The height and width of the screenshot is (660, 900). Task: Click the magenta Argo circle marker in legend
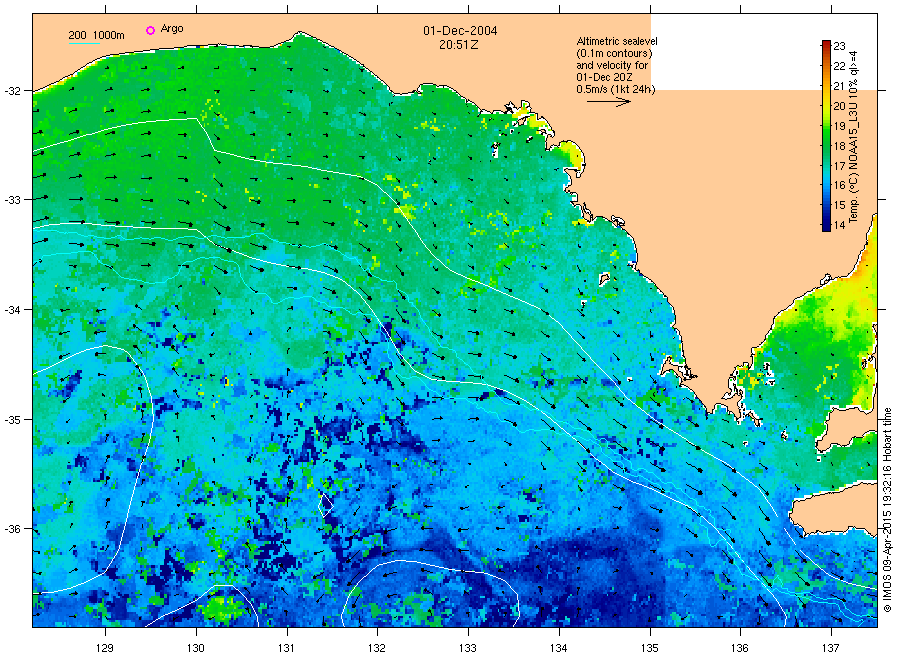click(x=150, y=30)
